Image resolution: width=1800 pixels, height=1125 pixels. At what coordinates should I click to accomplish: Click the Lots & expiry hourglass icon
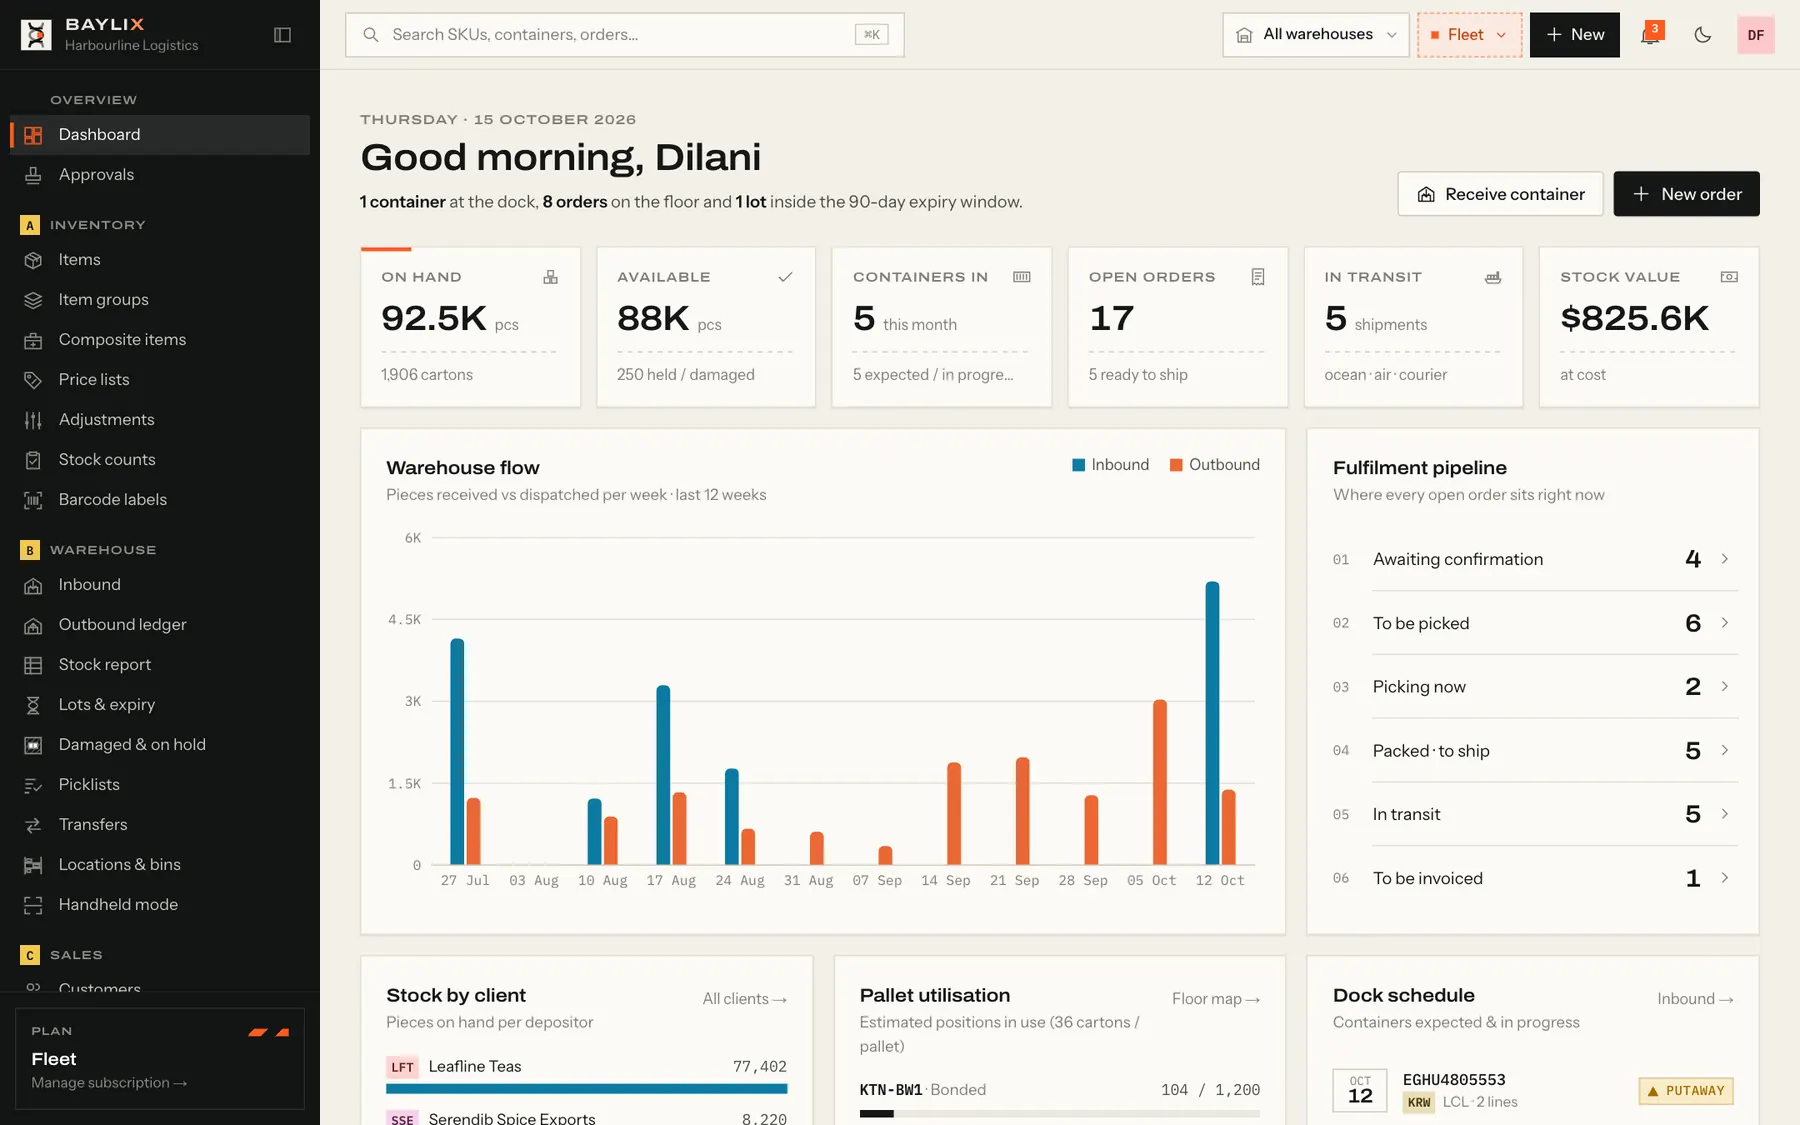point(33,705)
